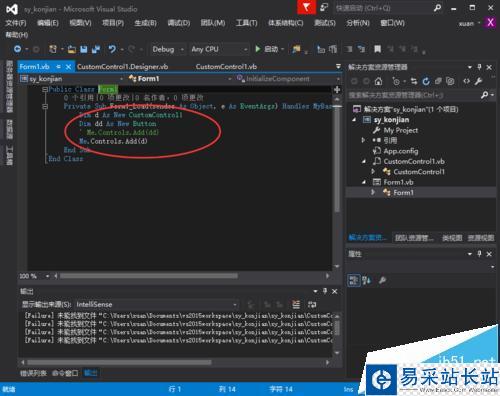
Task: Collapse the Private Sub Form1_Load outline
Action: click(45, 106)
